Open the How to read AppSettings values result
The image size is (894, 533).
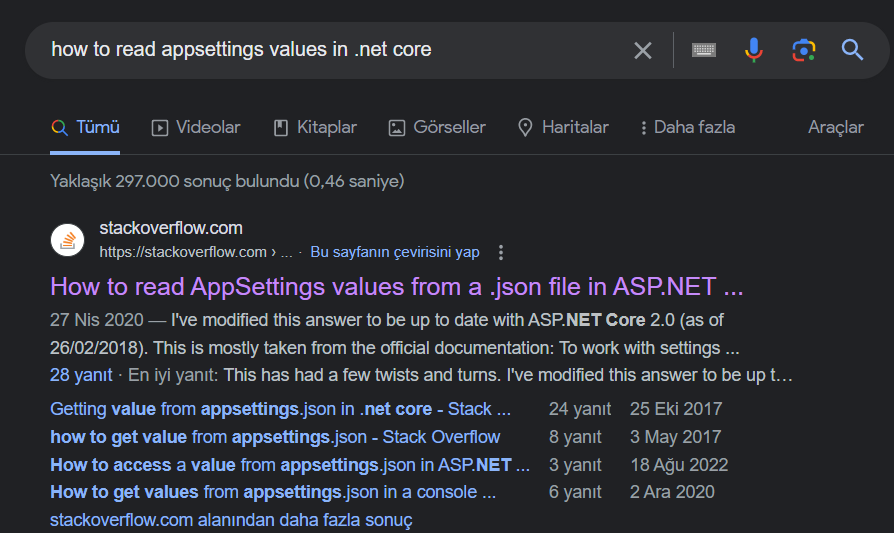[x=397, y=287]
